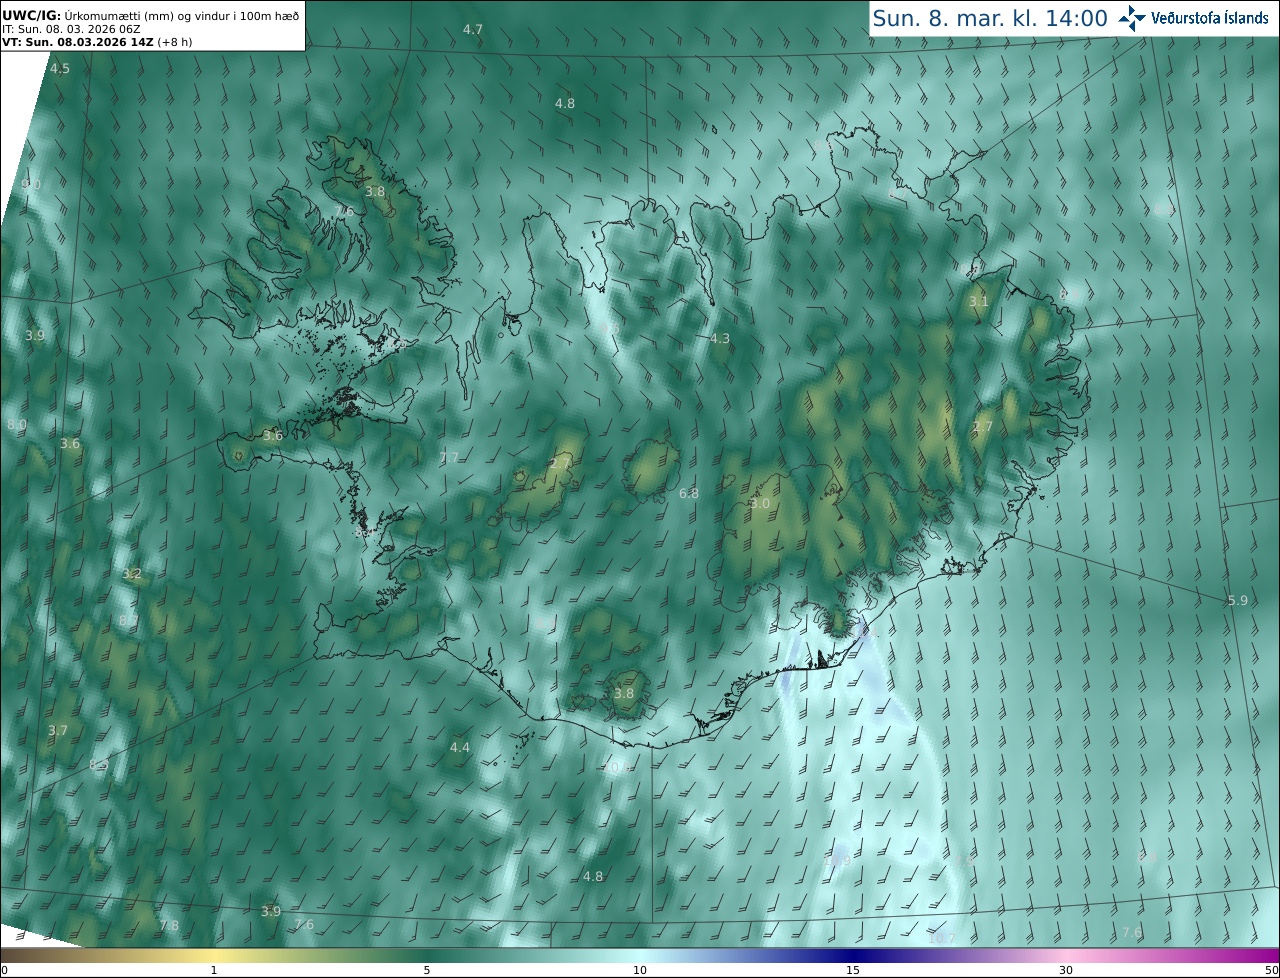Click the 5.9 value on the map

tap(1238, 600)
